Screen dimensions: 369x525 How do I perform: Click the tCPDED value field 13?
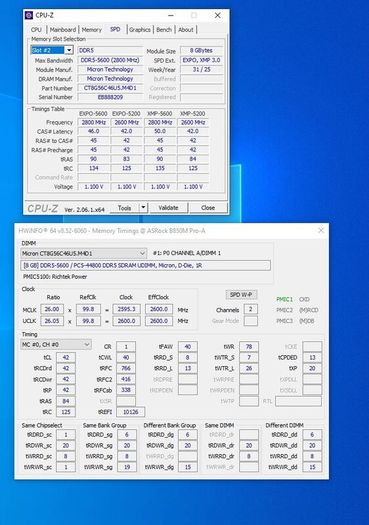[x=312, y=358]
